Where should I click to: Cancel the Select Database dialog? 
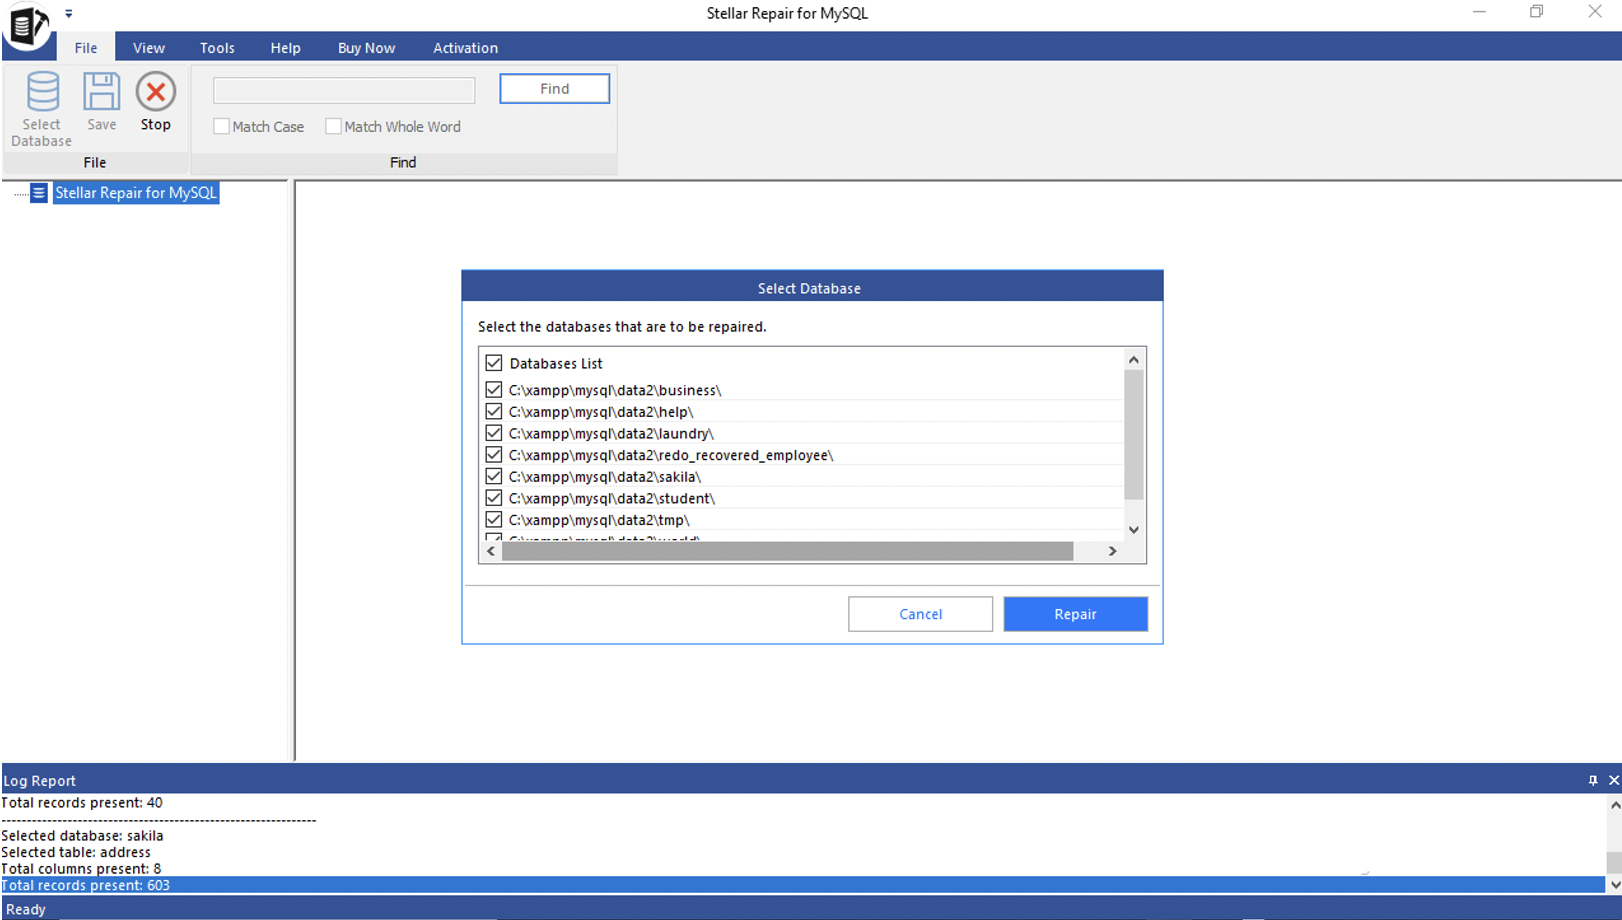[x=919, y=613]
